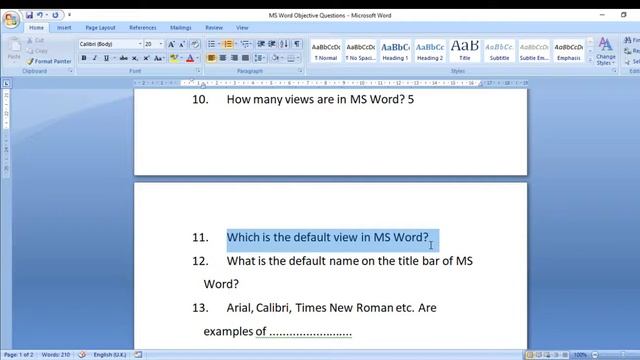Toggle subscript formatting

(135, 58)
